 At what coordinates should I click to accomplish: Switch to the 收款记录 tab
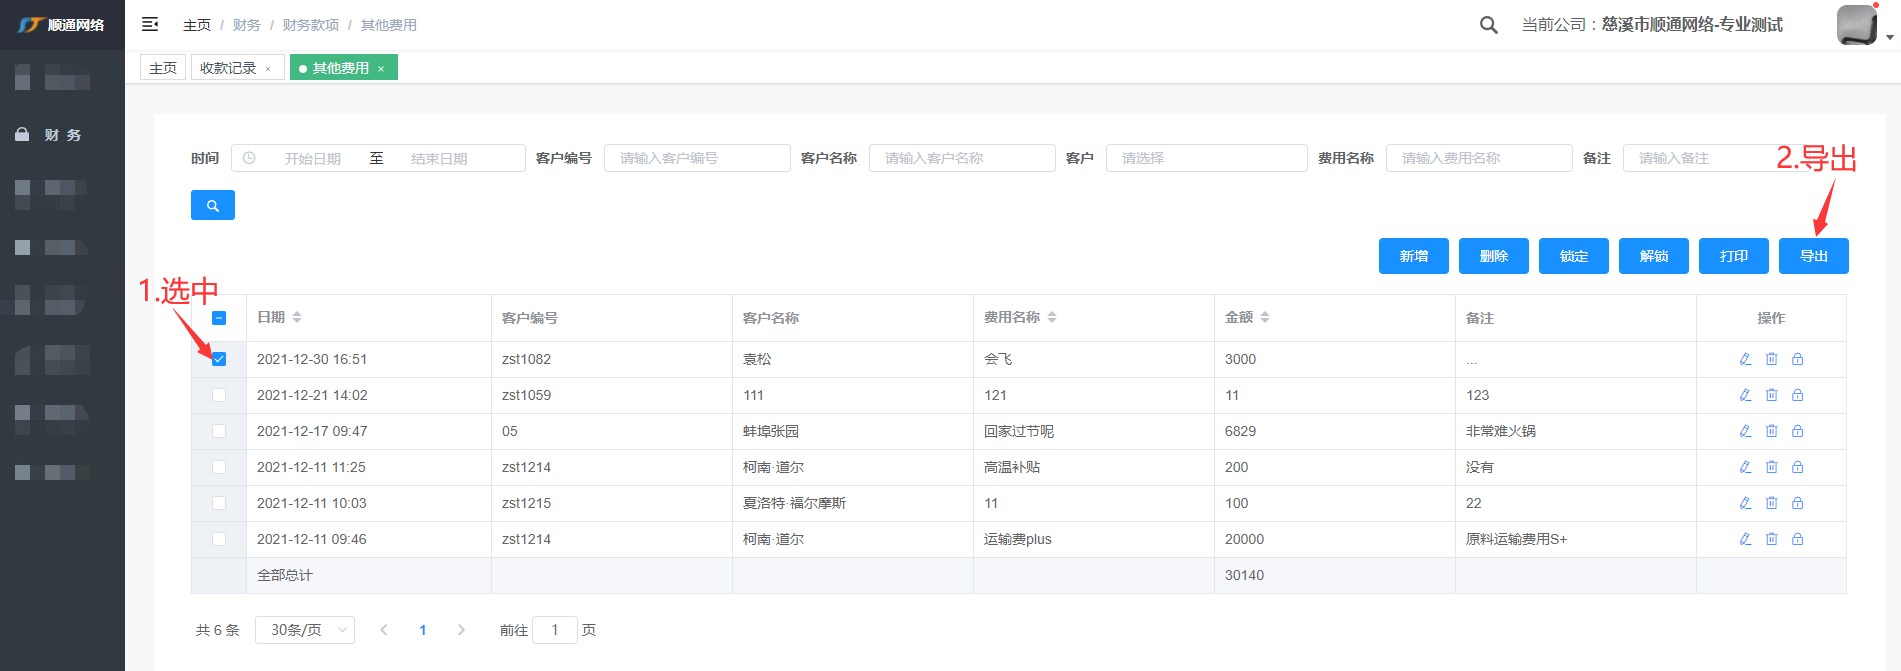click(x=228, y=68)
